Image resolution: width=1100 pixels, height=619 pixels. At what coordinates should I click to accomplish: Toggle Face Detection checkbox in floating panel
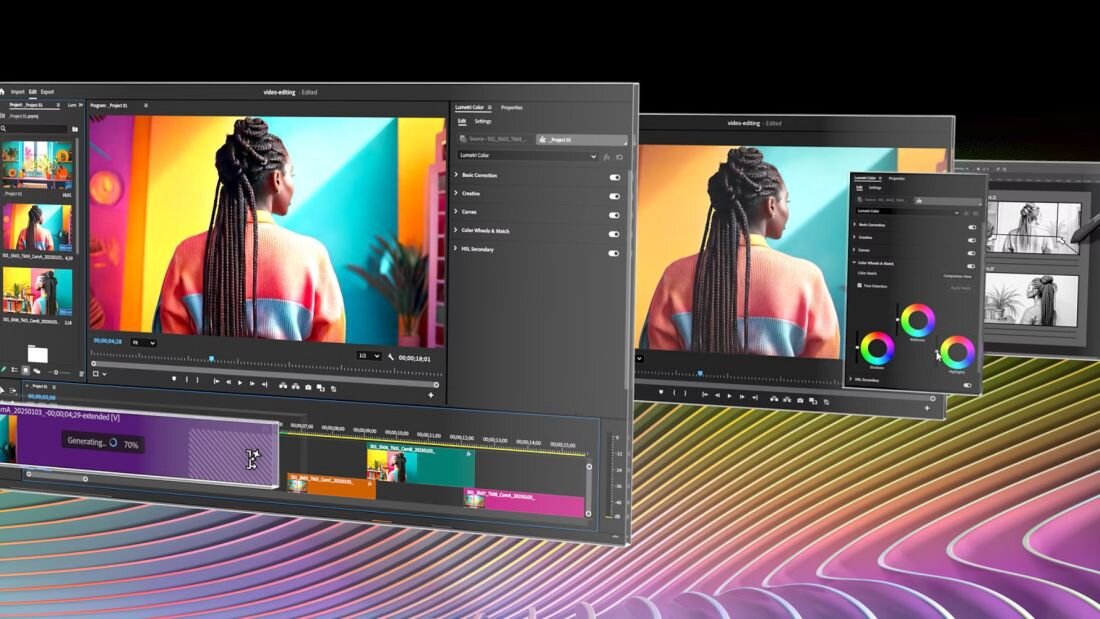pos(859,286)
